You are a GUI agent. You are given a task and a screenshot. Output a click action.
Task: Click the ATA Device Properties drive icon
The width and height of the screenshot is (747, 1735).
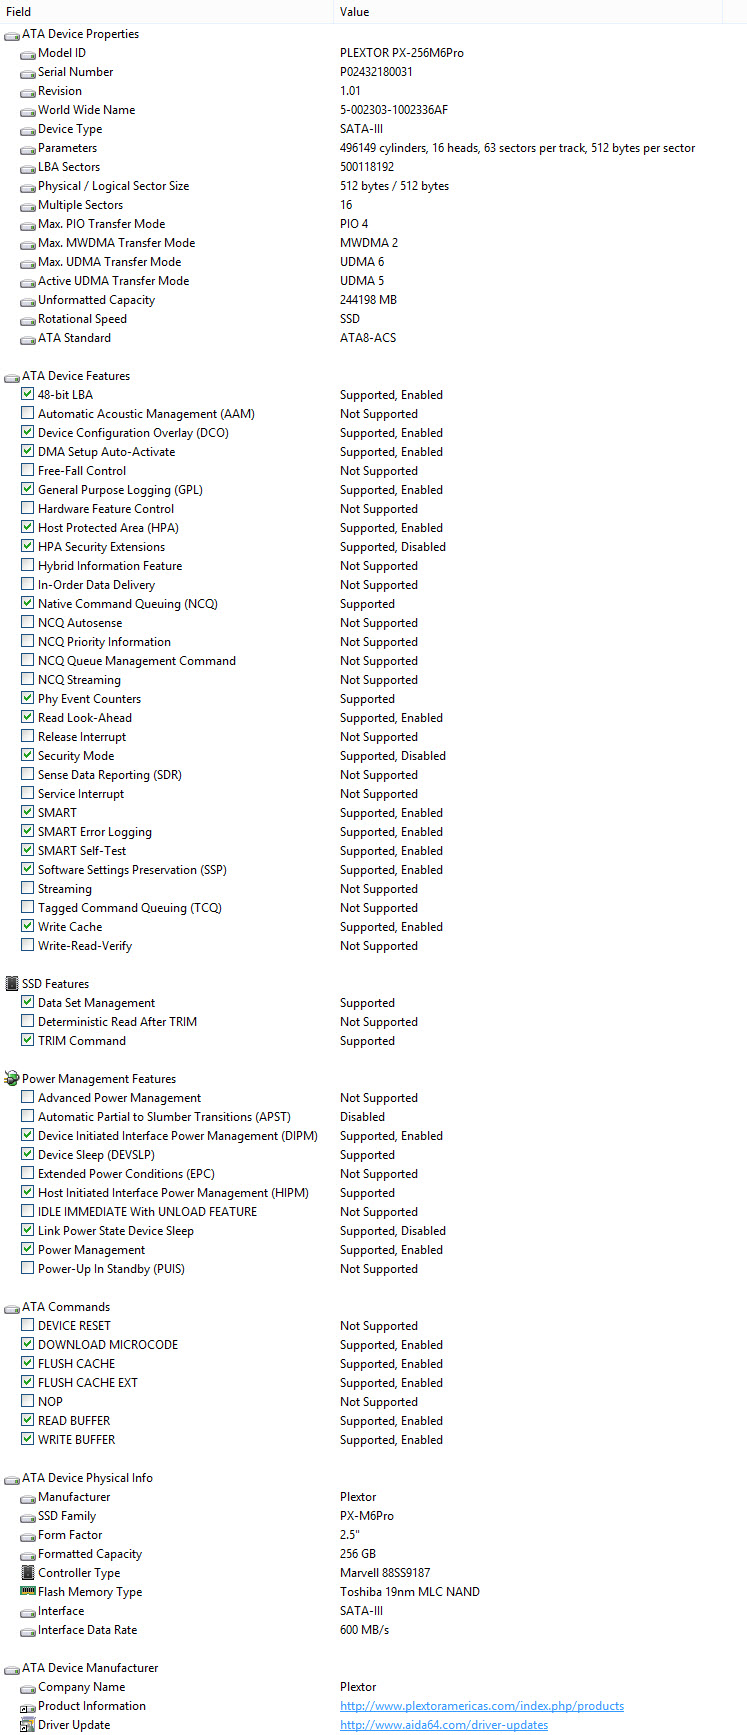(12, 35)
